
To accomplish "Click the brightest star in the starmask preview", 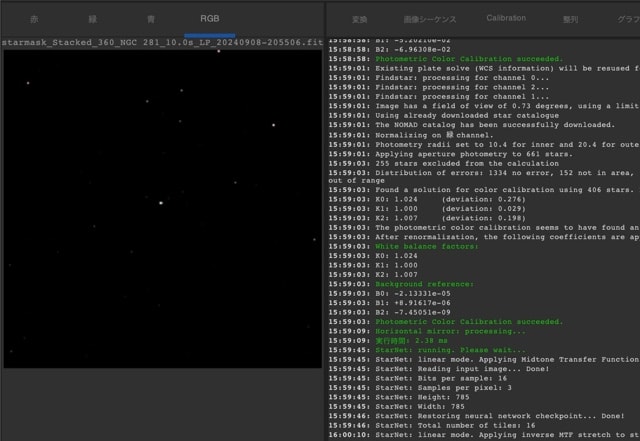I will [x=161, y=203].
